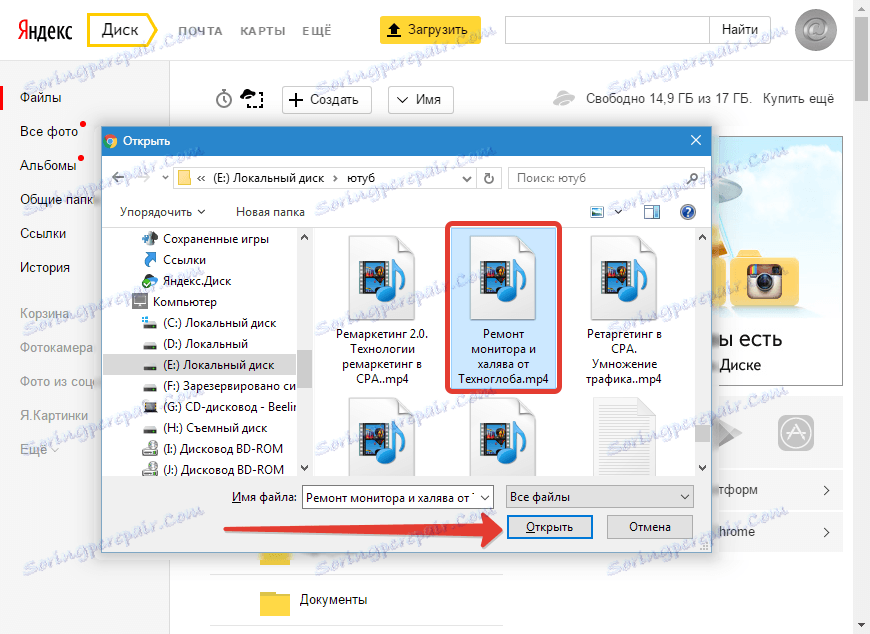
Task: Click the Яндекс logo
Action: coord(45,30)
